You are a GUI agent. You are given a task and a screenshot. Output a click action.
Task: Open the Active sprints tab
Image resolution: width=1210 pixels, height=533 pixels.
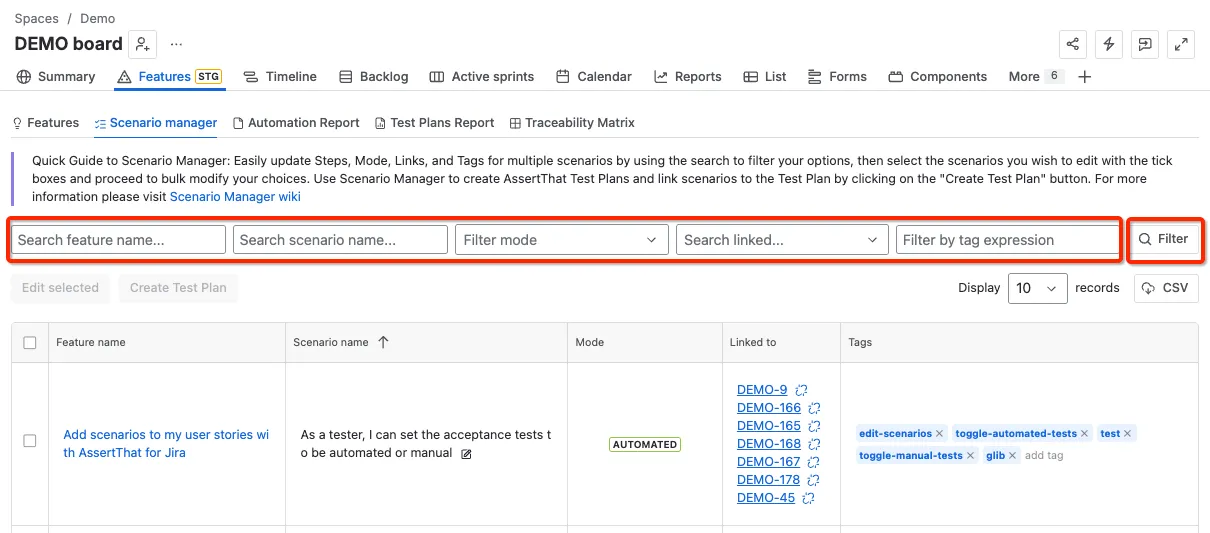click(481, 77)
